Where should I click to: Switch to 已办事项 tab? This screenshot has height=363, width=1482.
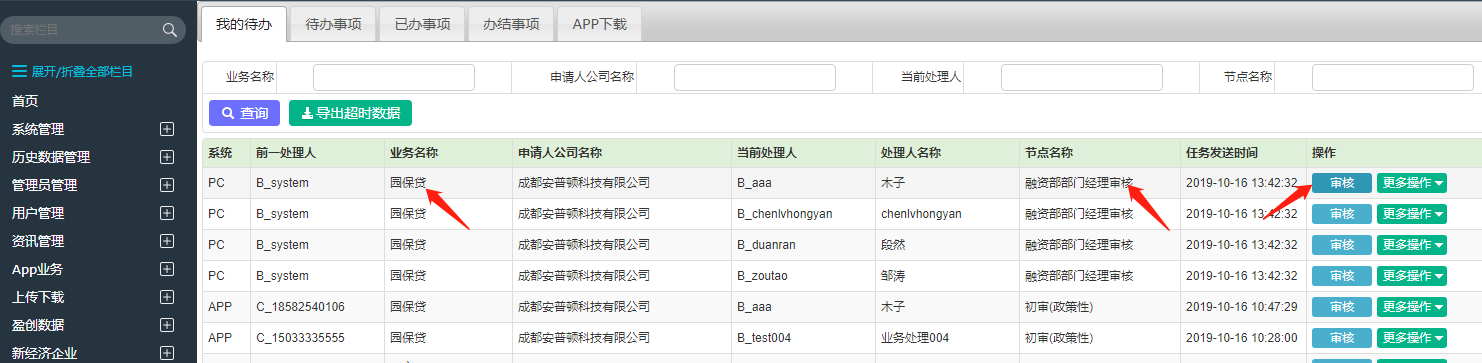point(422,24)
